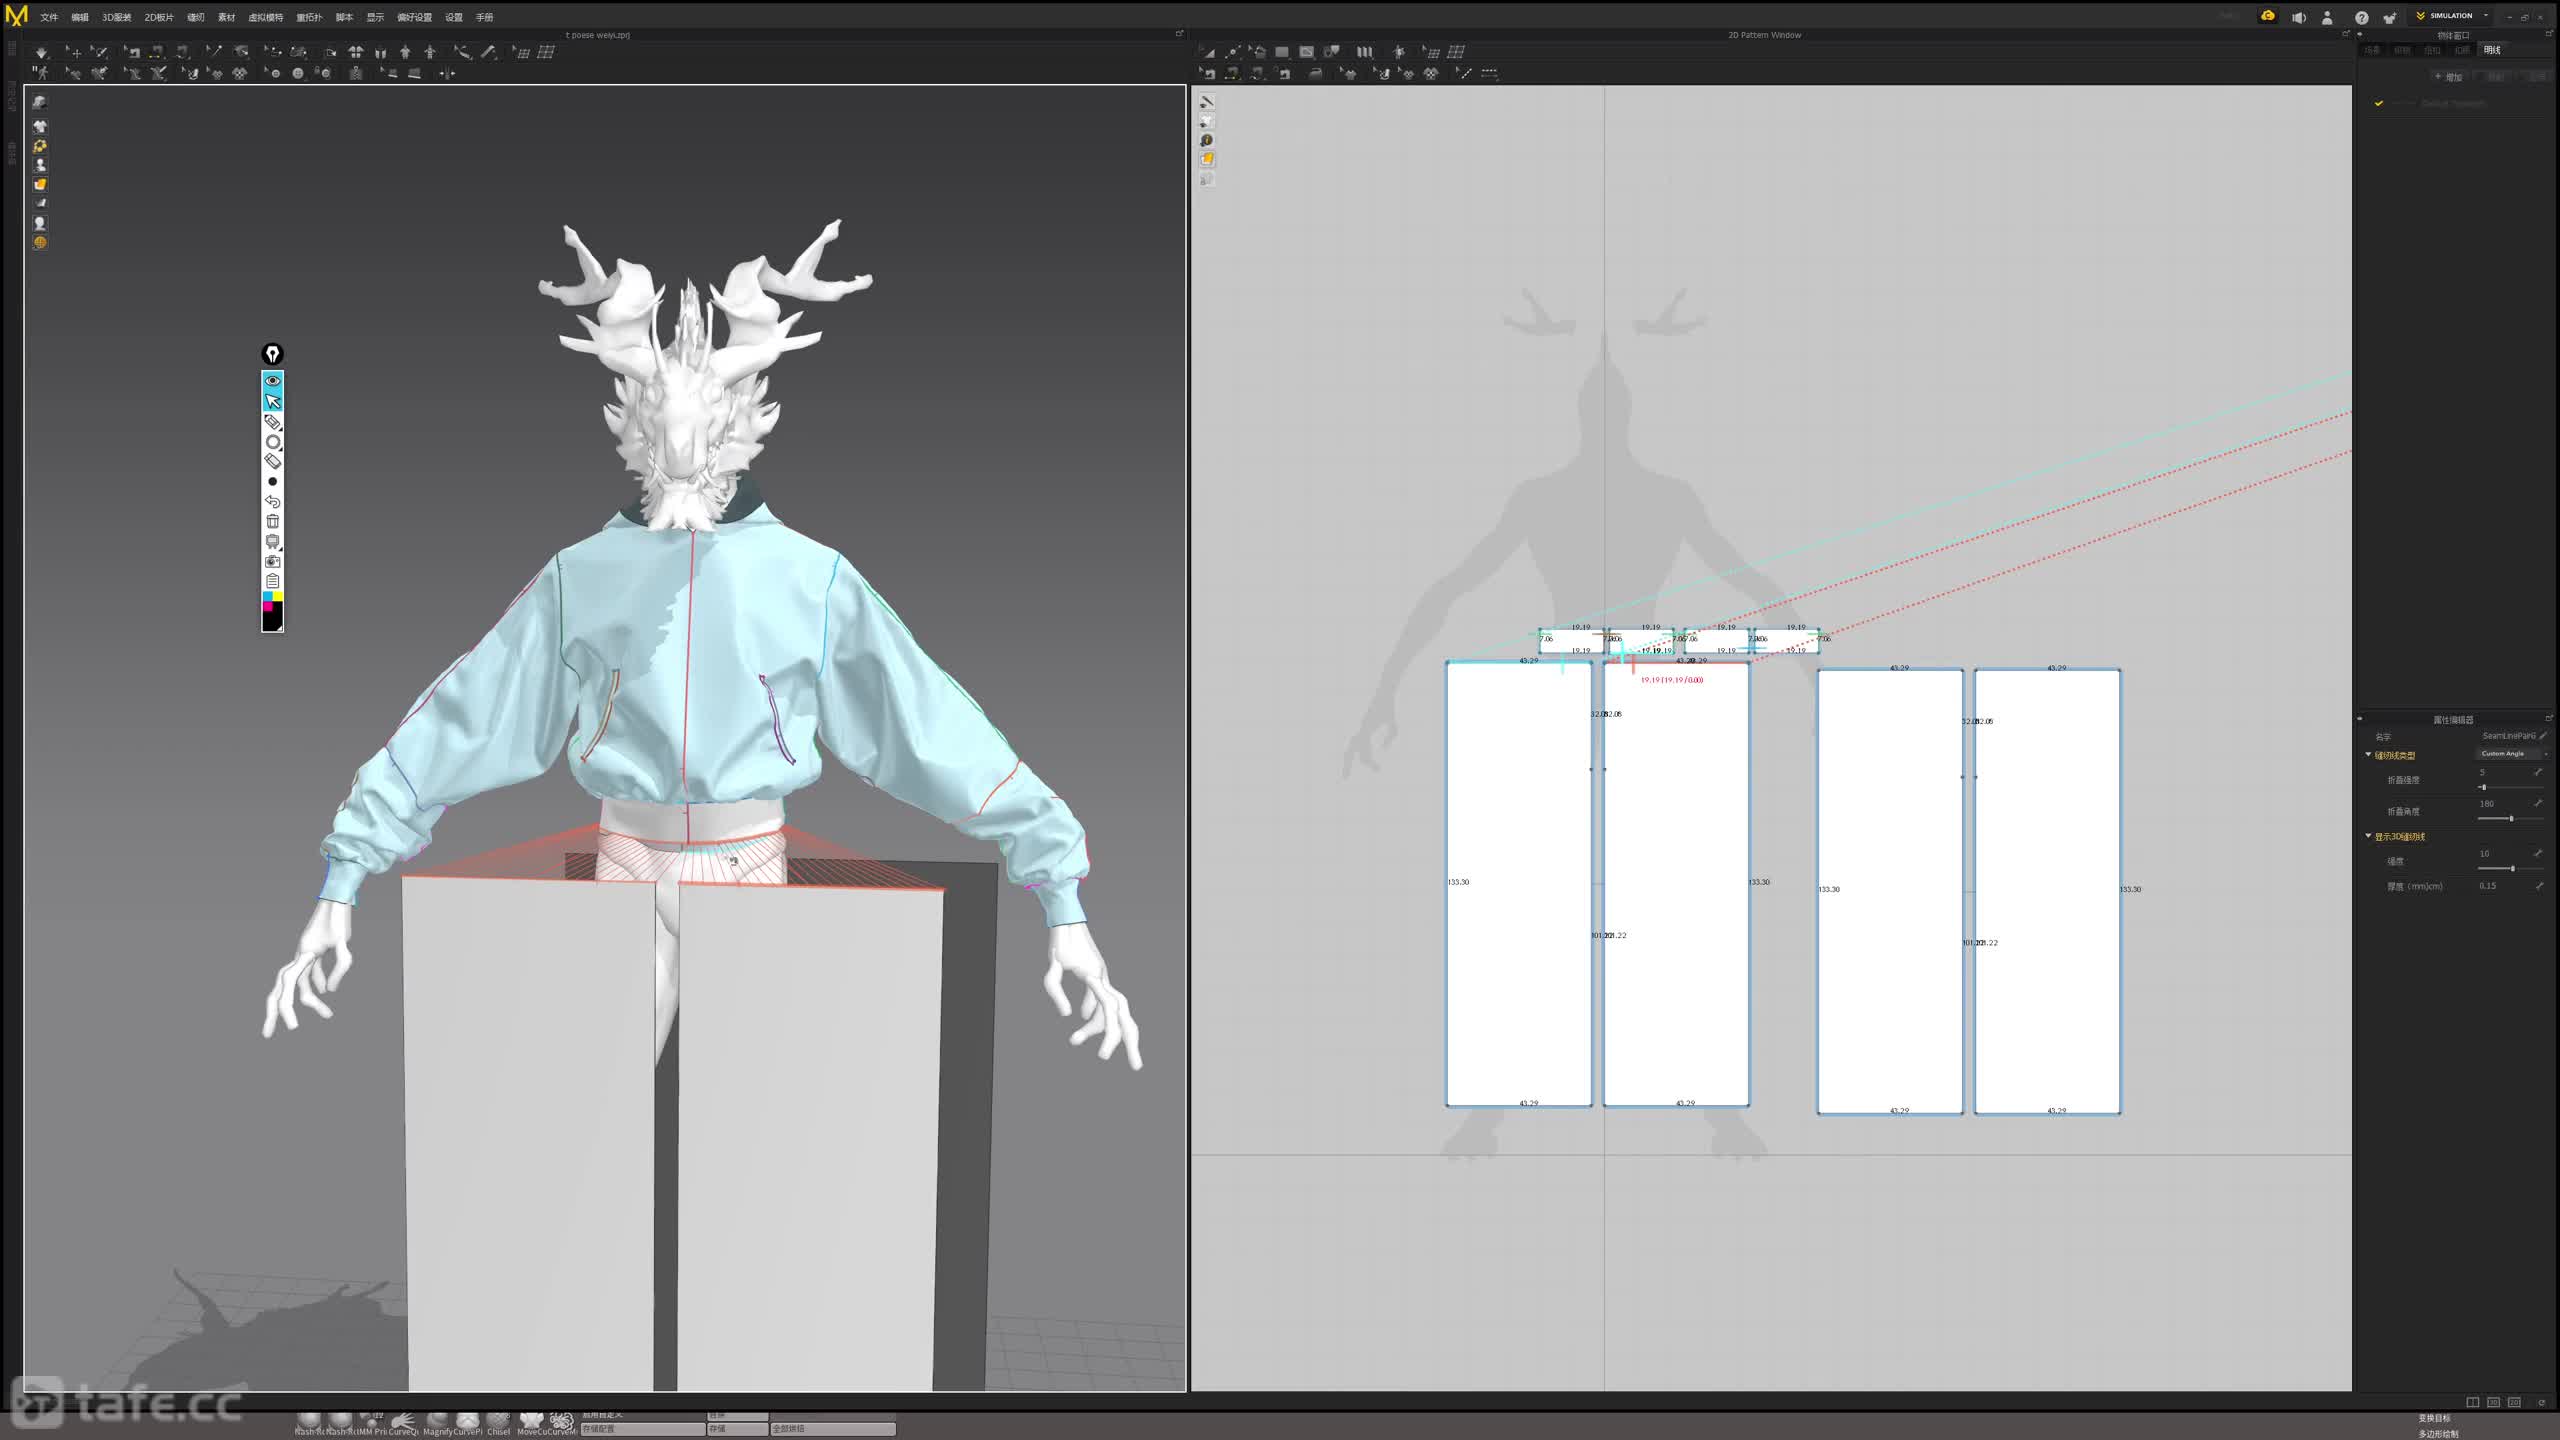Click the edit pencil beside thickness value 0.15
Screen dimensions: 2560x1440
pos(2538,885)
